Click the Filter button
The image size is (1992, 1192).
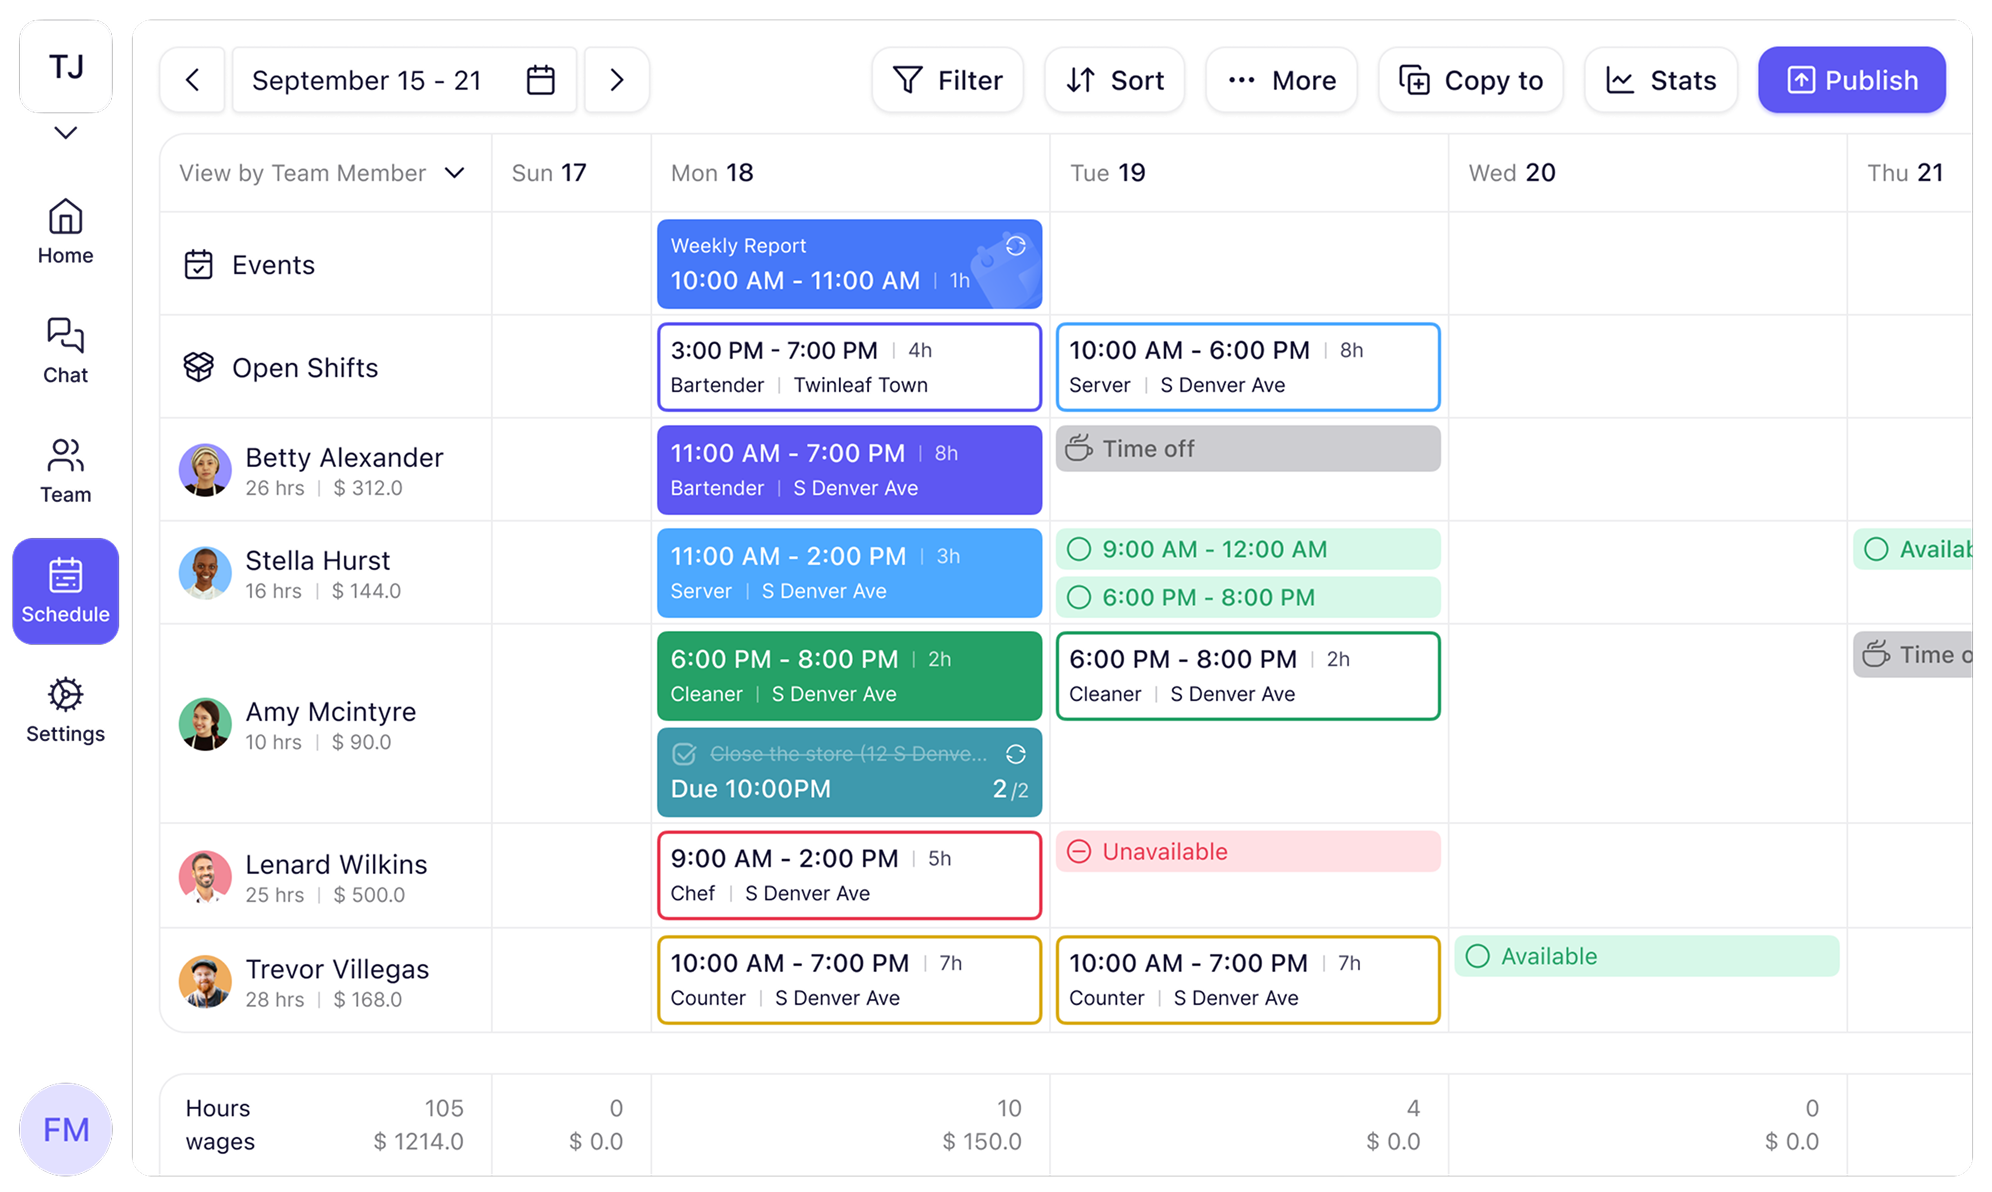[x=947, y=80]
